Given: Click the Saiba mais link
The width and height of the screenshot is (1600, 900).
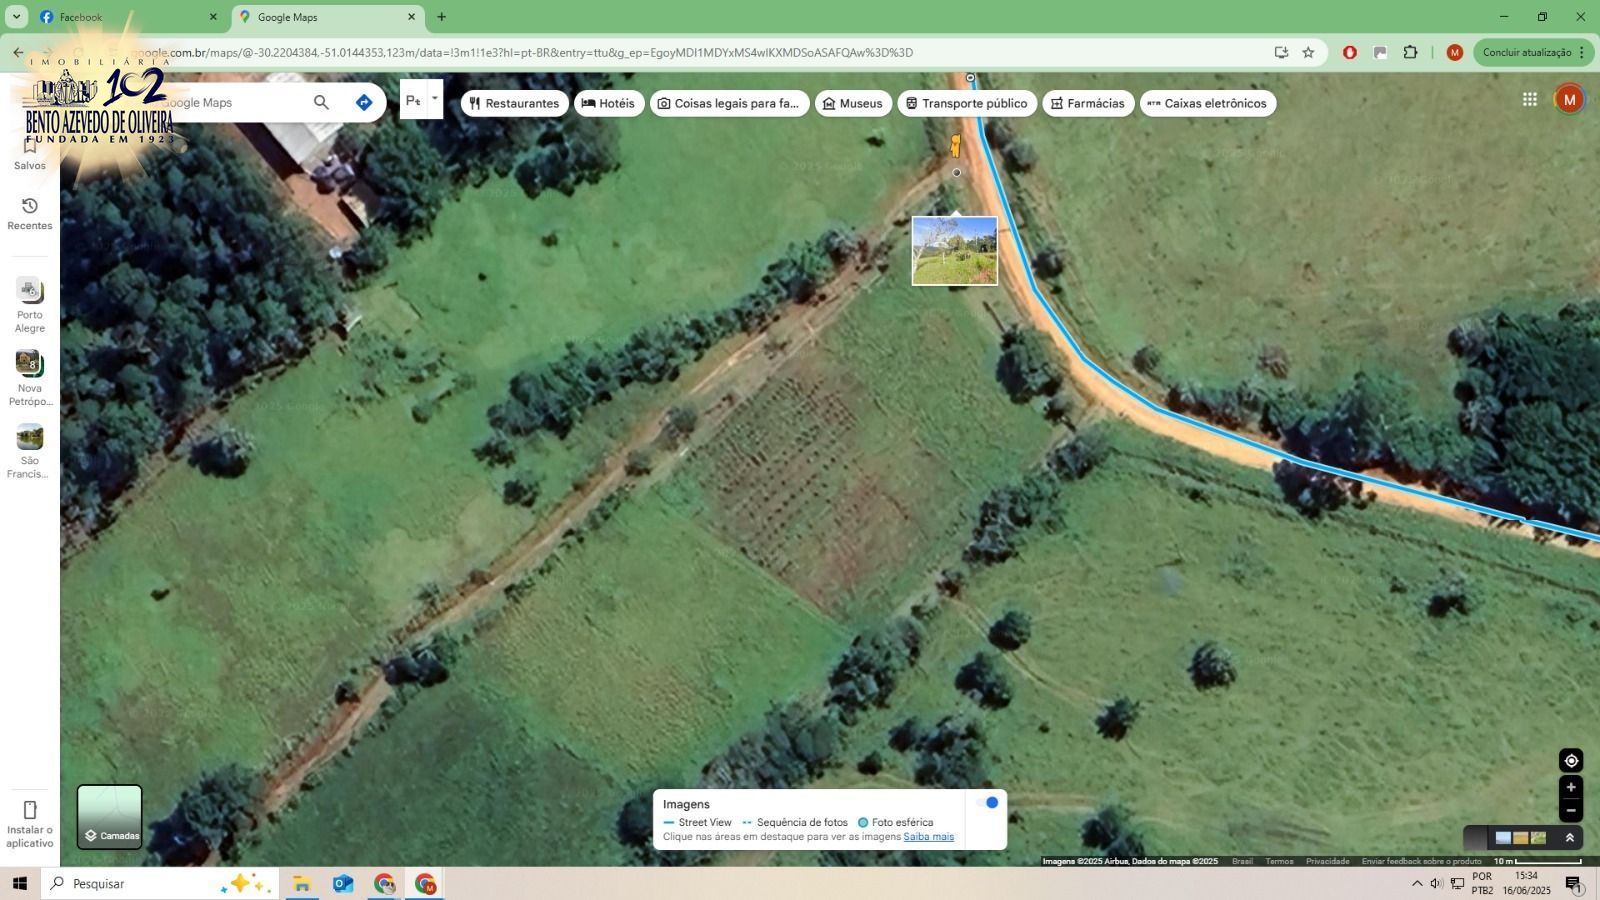Looking at the screenshot, I should tap(928, 837).
